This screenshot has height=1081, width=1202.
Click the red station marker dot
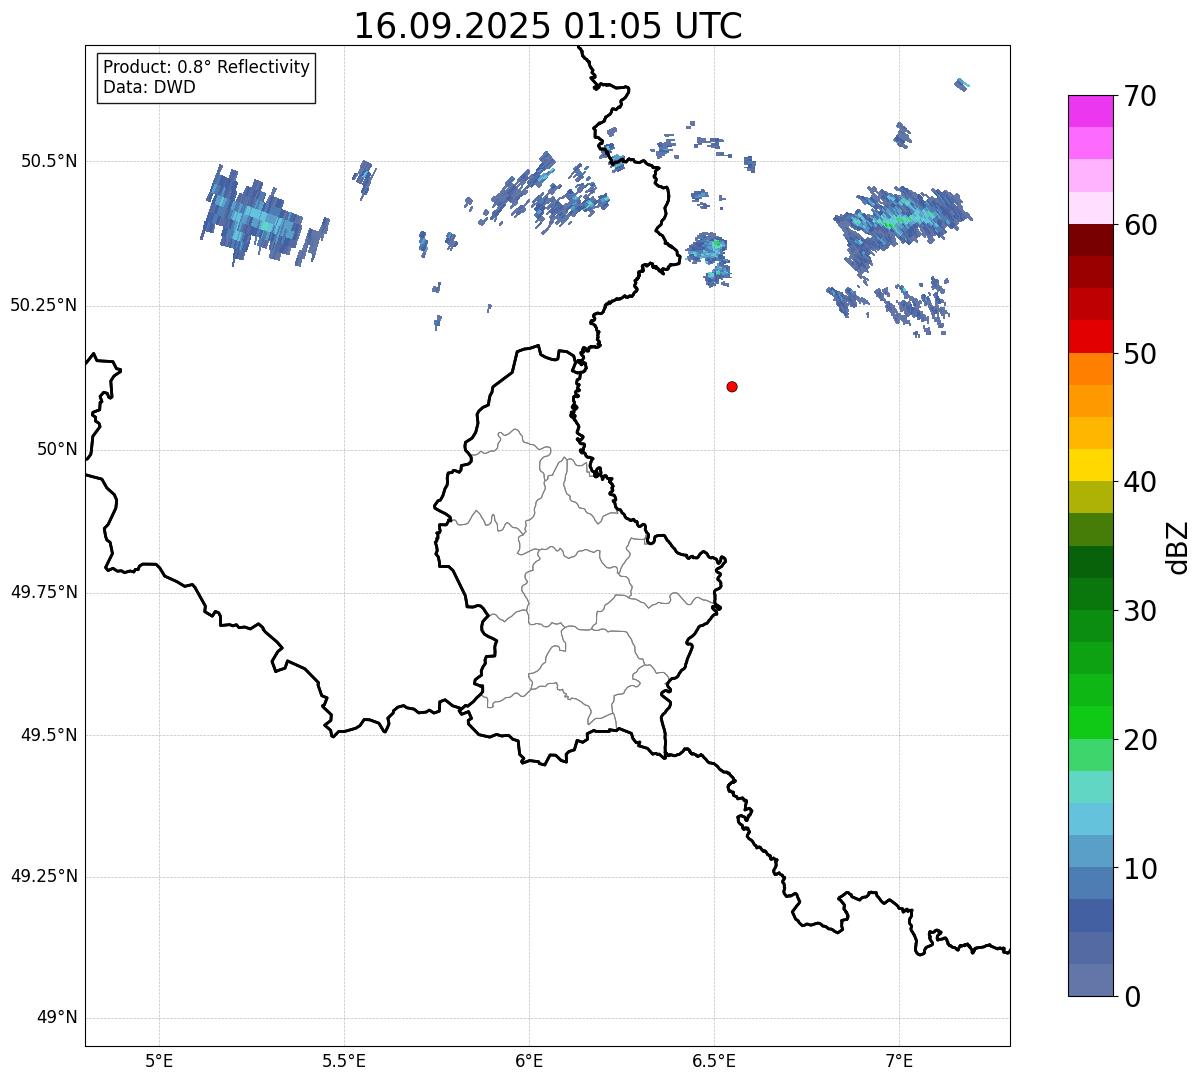tap(732, 386)
